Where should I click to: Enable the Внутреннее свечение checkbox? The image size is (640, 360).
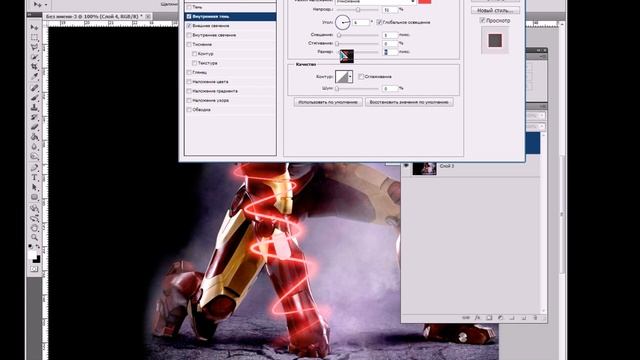click(189, 35)
